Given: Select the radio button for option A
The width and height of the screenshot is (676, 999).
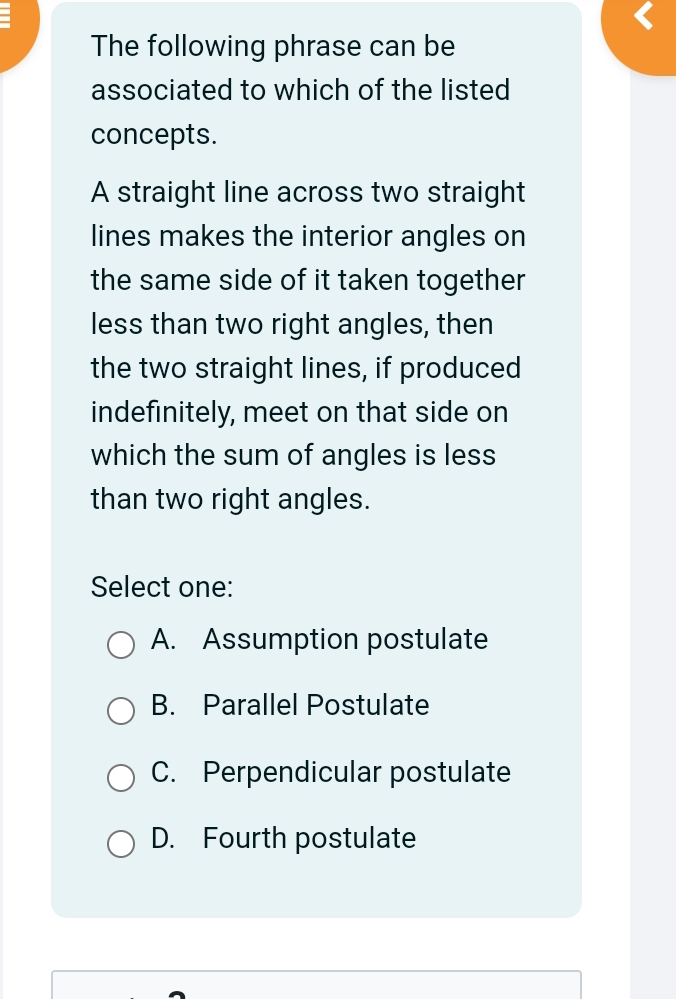Looking at the screenshot, I should (x=121, y=645).
